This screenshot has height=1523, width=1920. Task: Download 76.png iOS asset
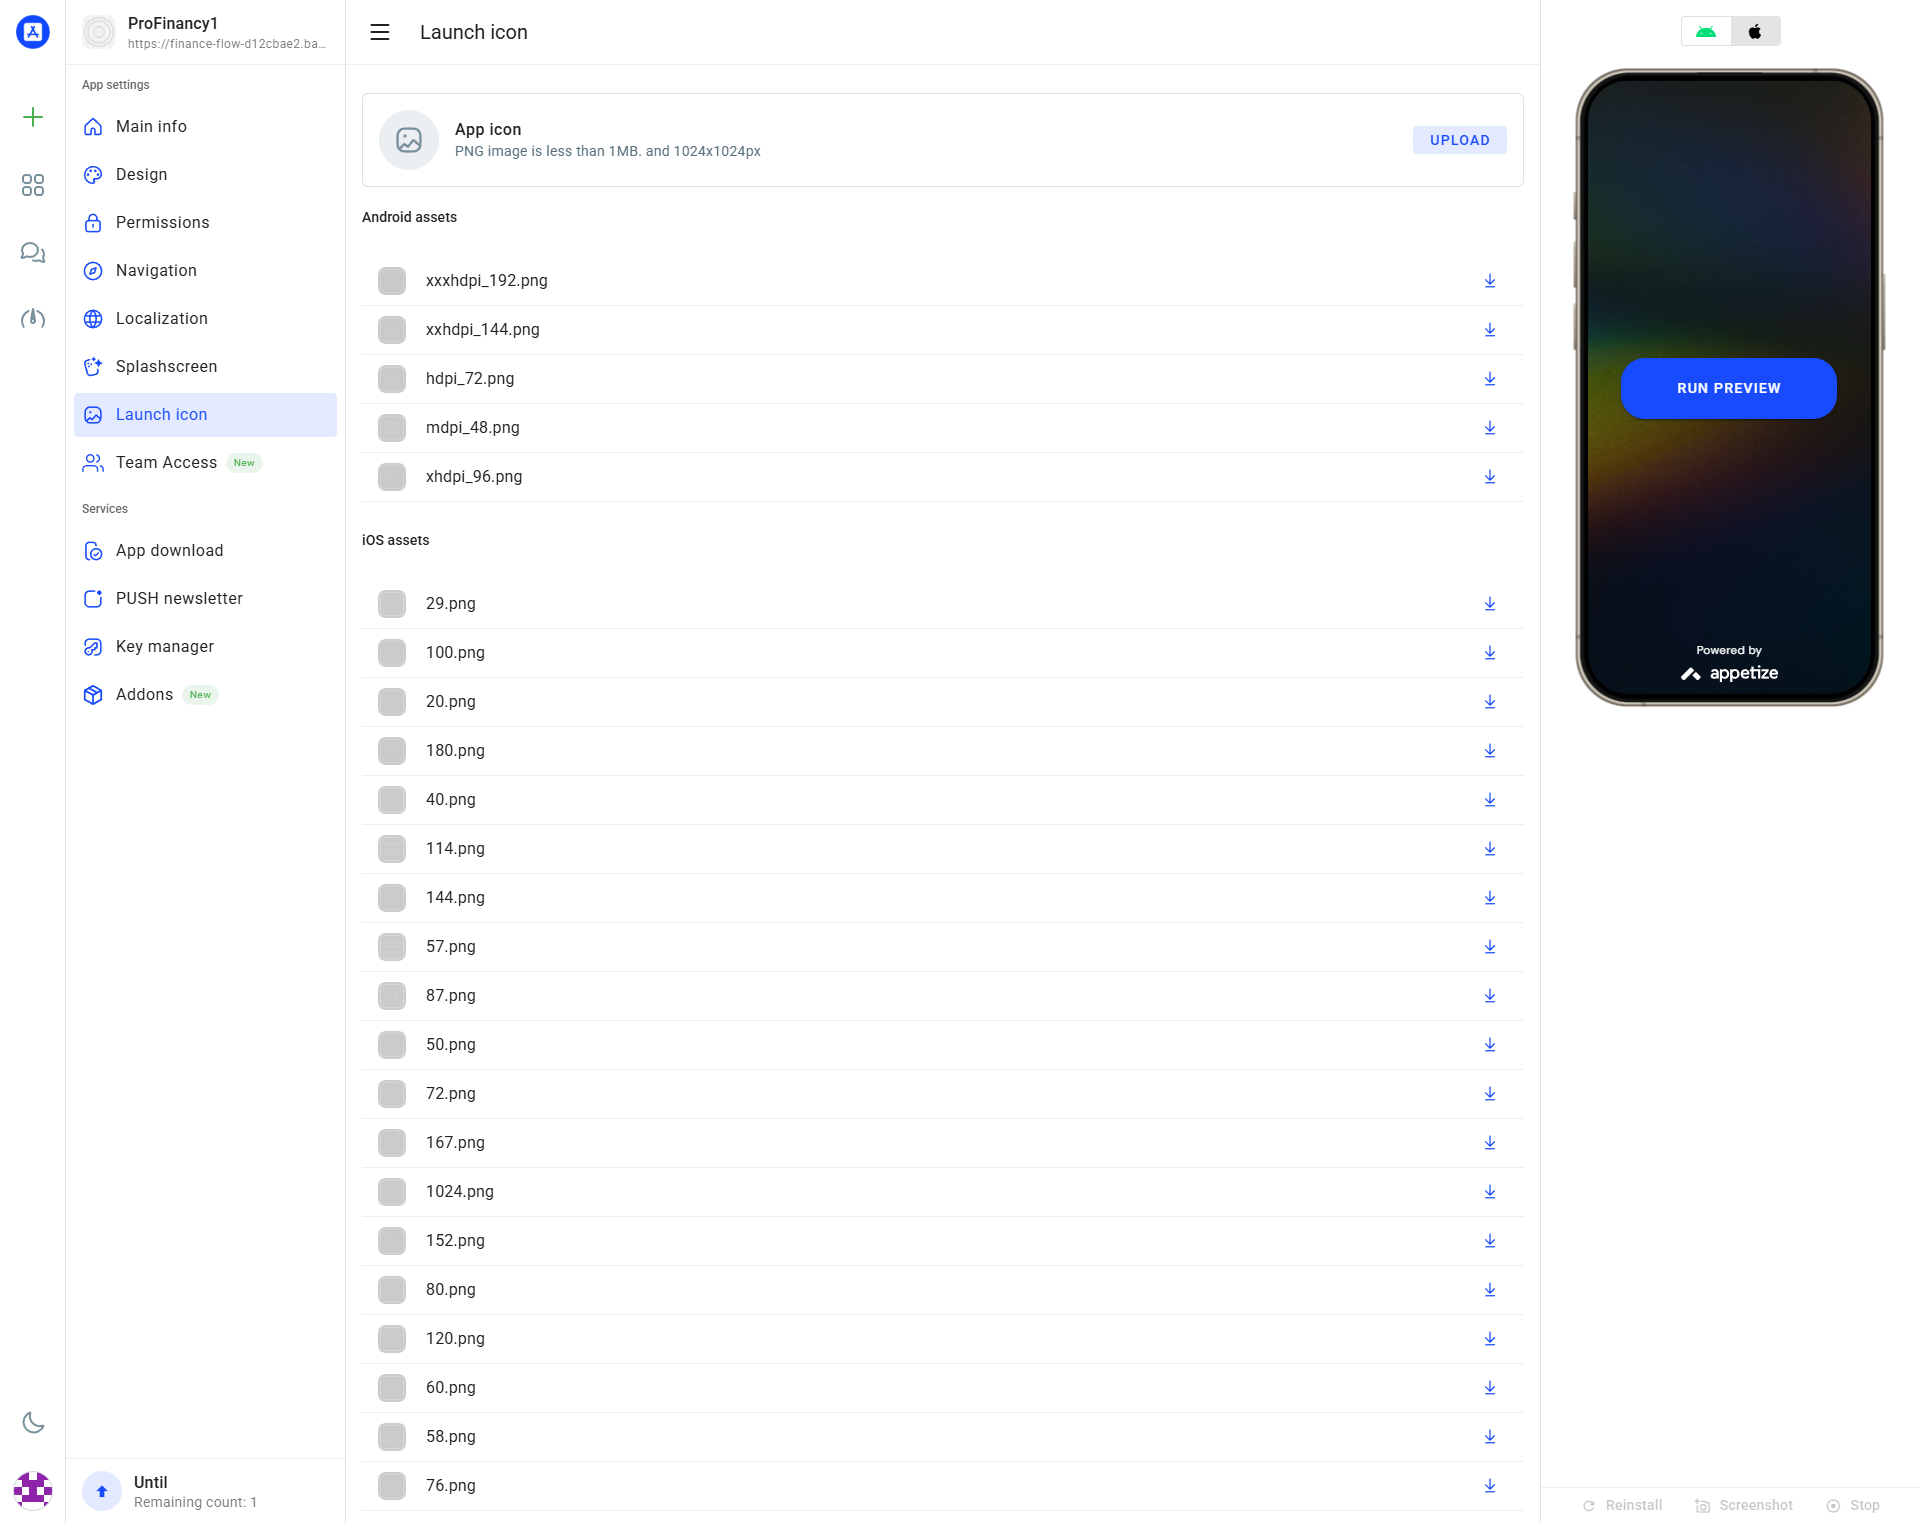tap(1490, 1486)
